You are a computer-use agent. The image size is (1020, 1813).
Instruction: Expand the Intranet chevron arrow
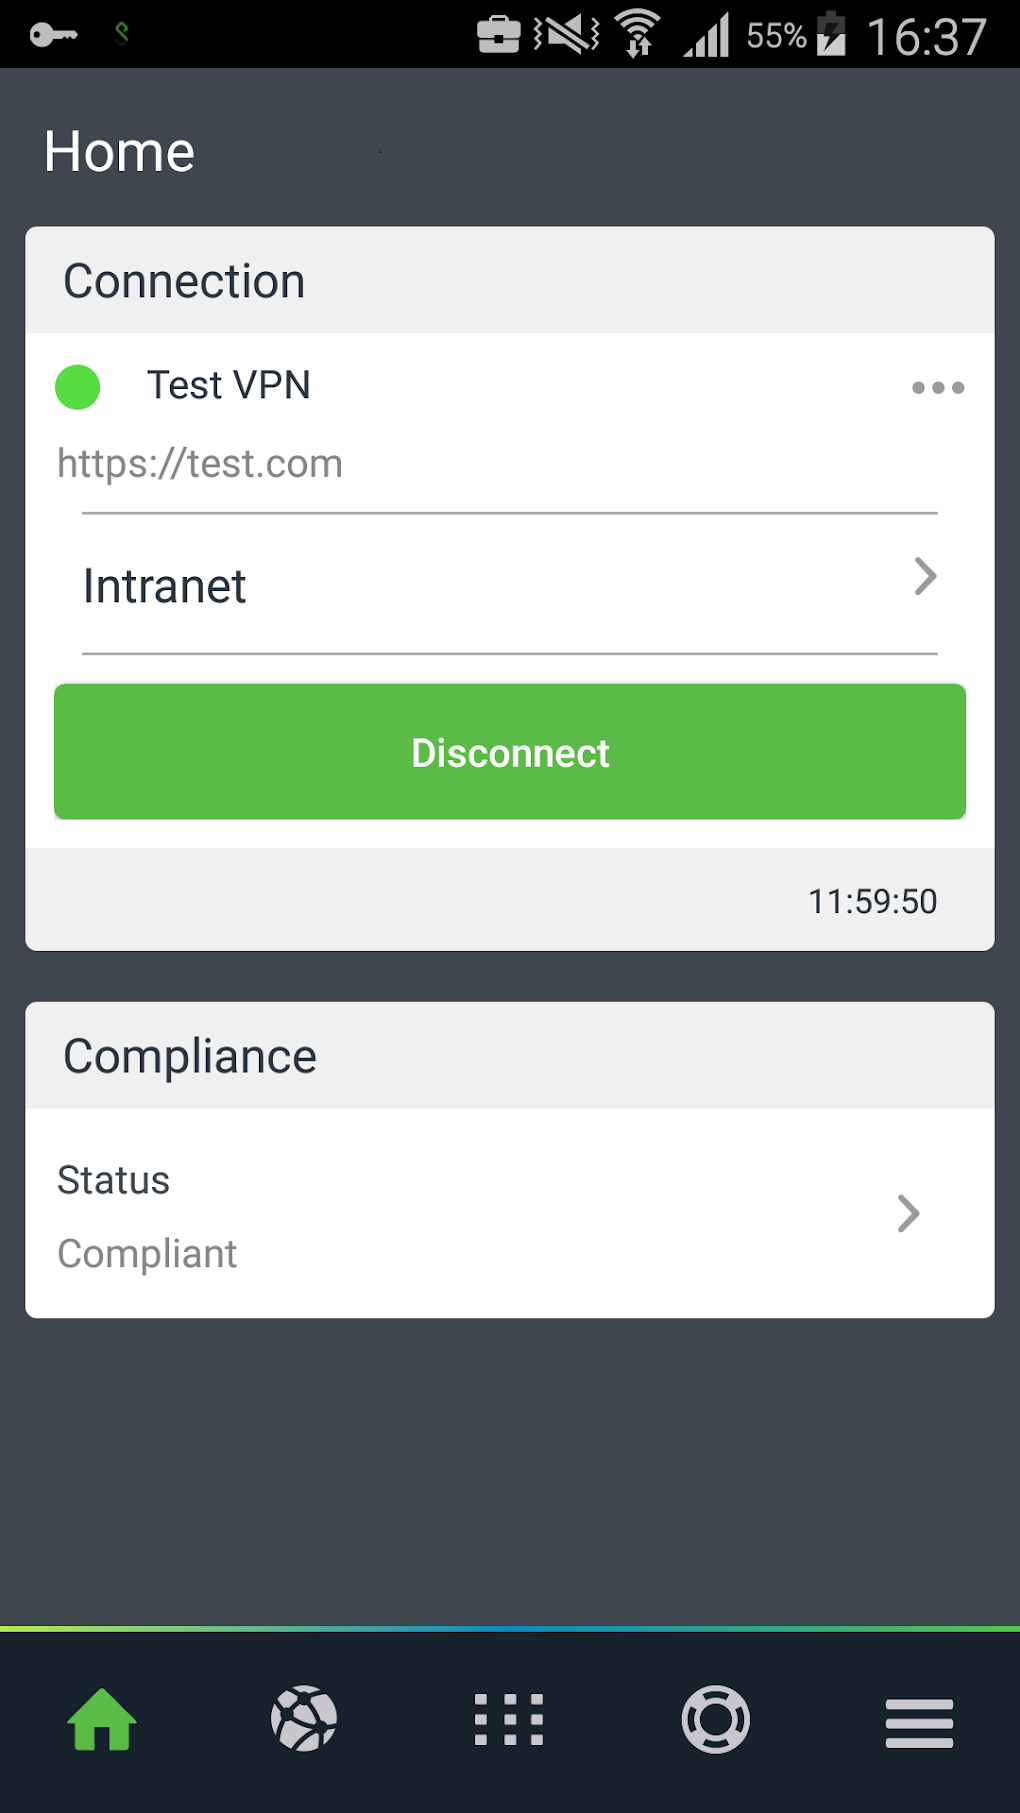coord(926,577)
